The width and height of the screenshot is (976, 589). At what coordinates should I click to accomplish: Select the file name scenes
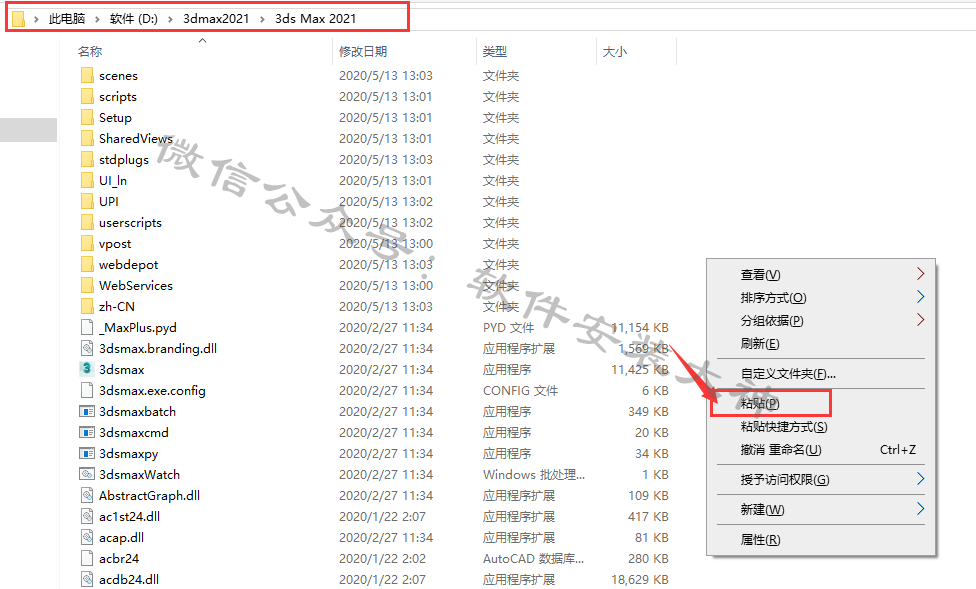pyautogui.click(x=118, y=76)
